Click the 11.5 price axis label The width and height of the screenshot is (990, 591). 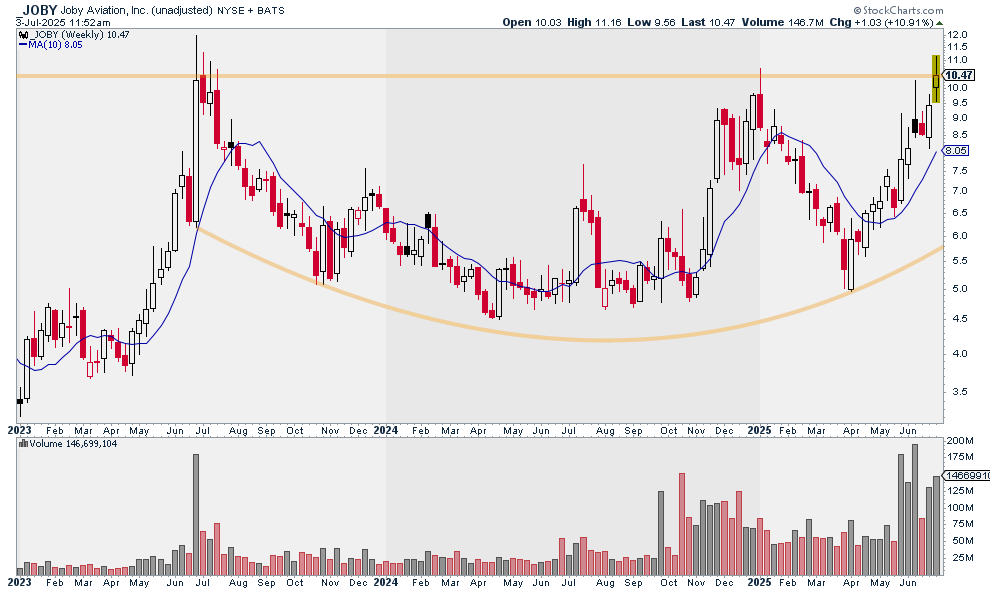tap(957, 47)
